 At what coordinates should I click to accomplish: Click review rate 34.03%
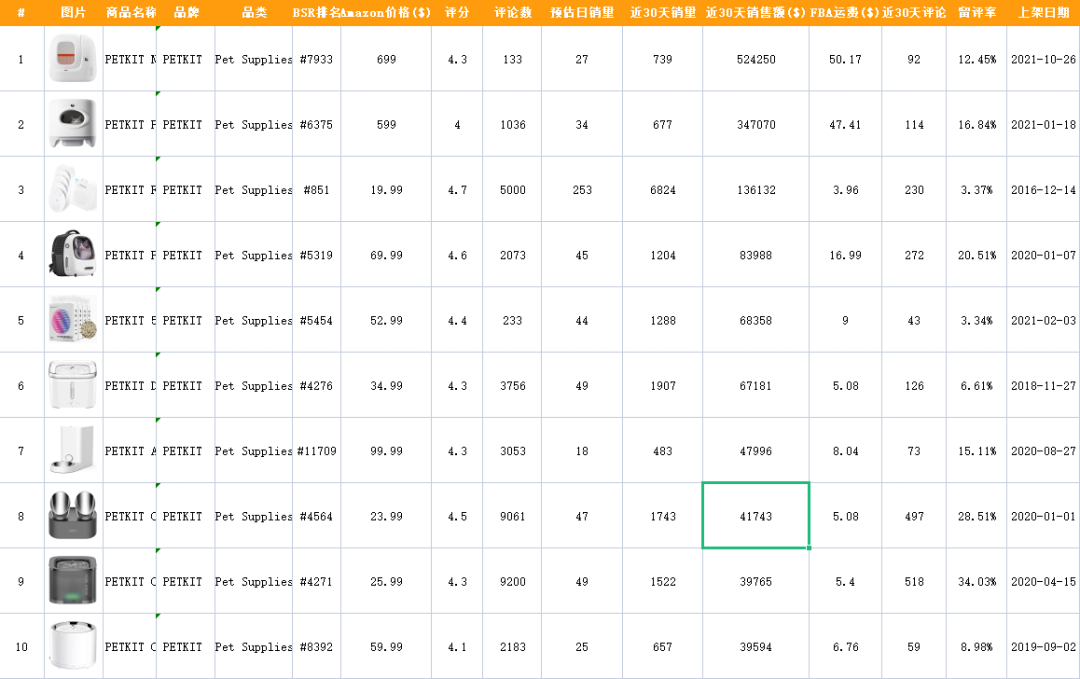tap(977, 582)
